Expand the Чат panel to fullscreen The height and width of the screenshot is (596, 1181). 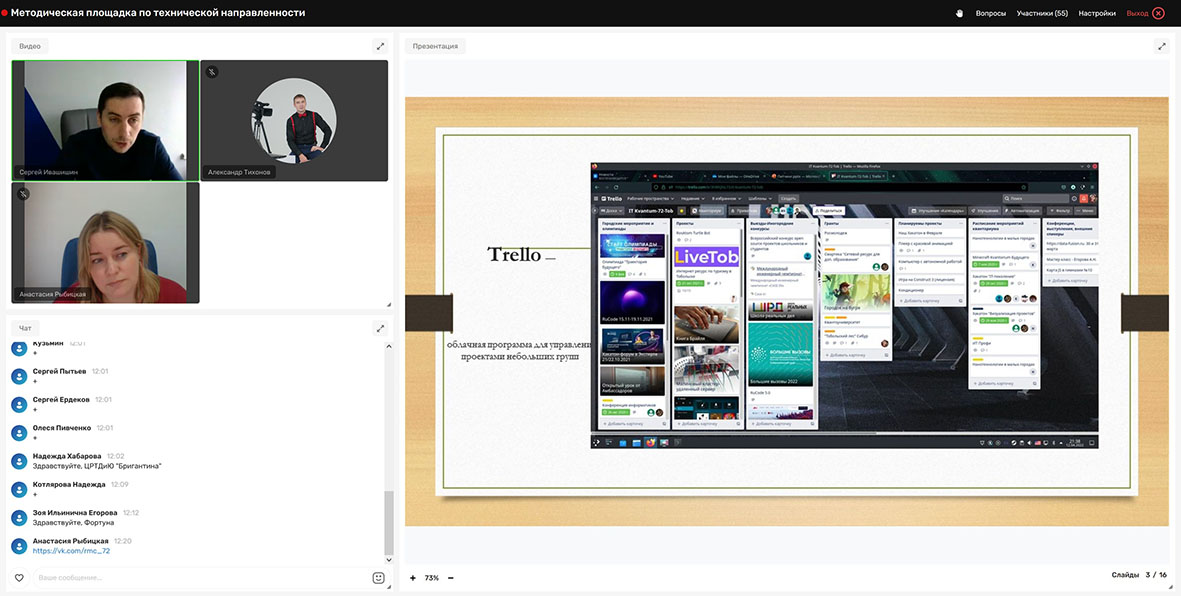380,328
